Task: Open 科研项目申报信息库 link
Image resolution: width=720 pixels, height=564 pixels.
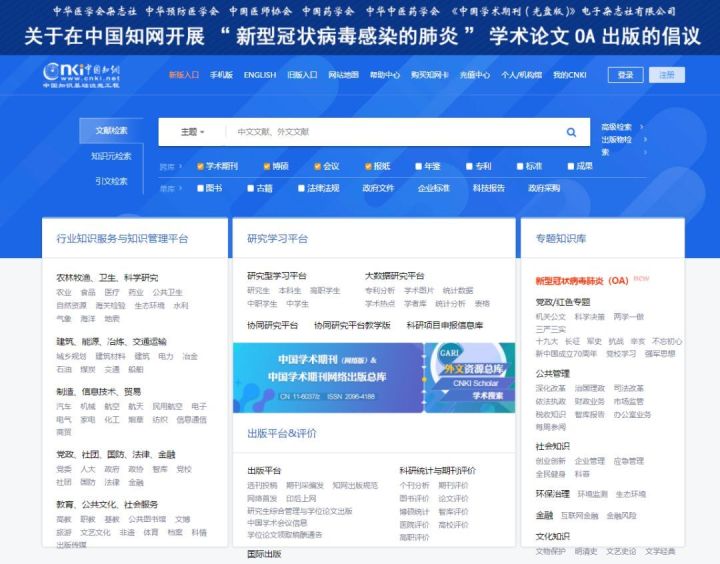Action: [445, 325]
